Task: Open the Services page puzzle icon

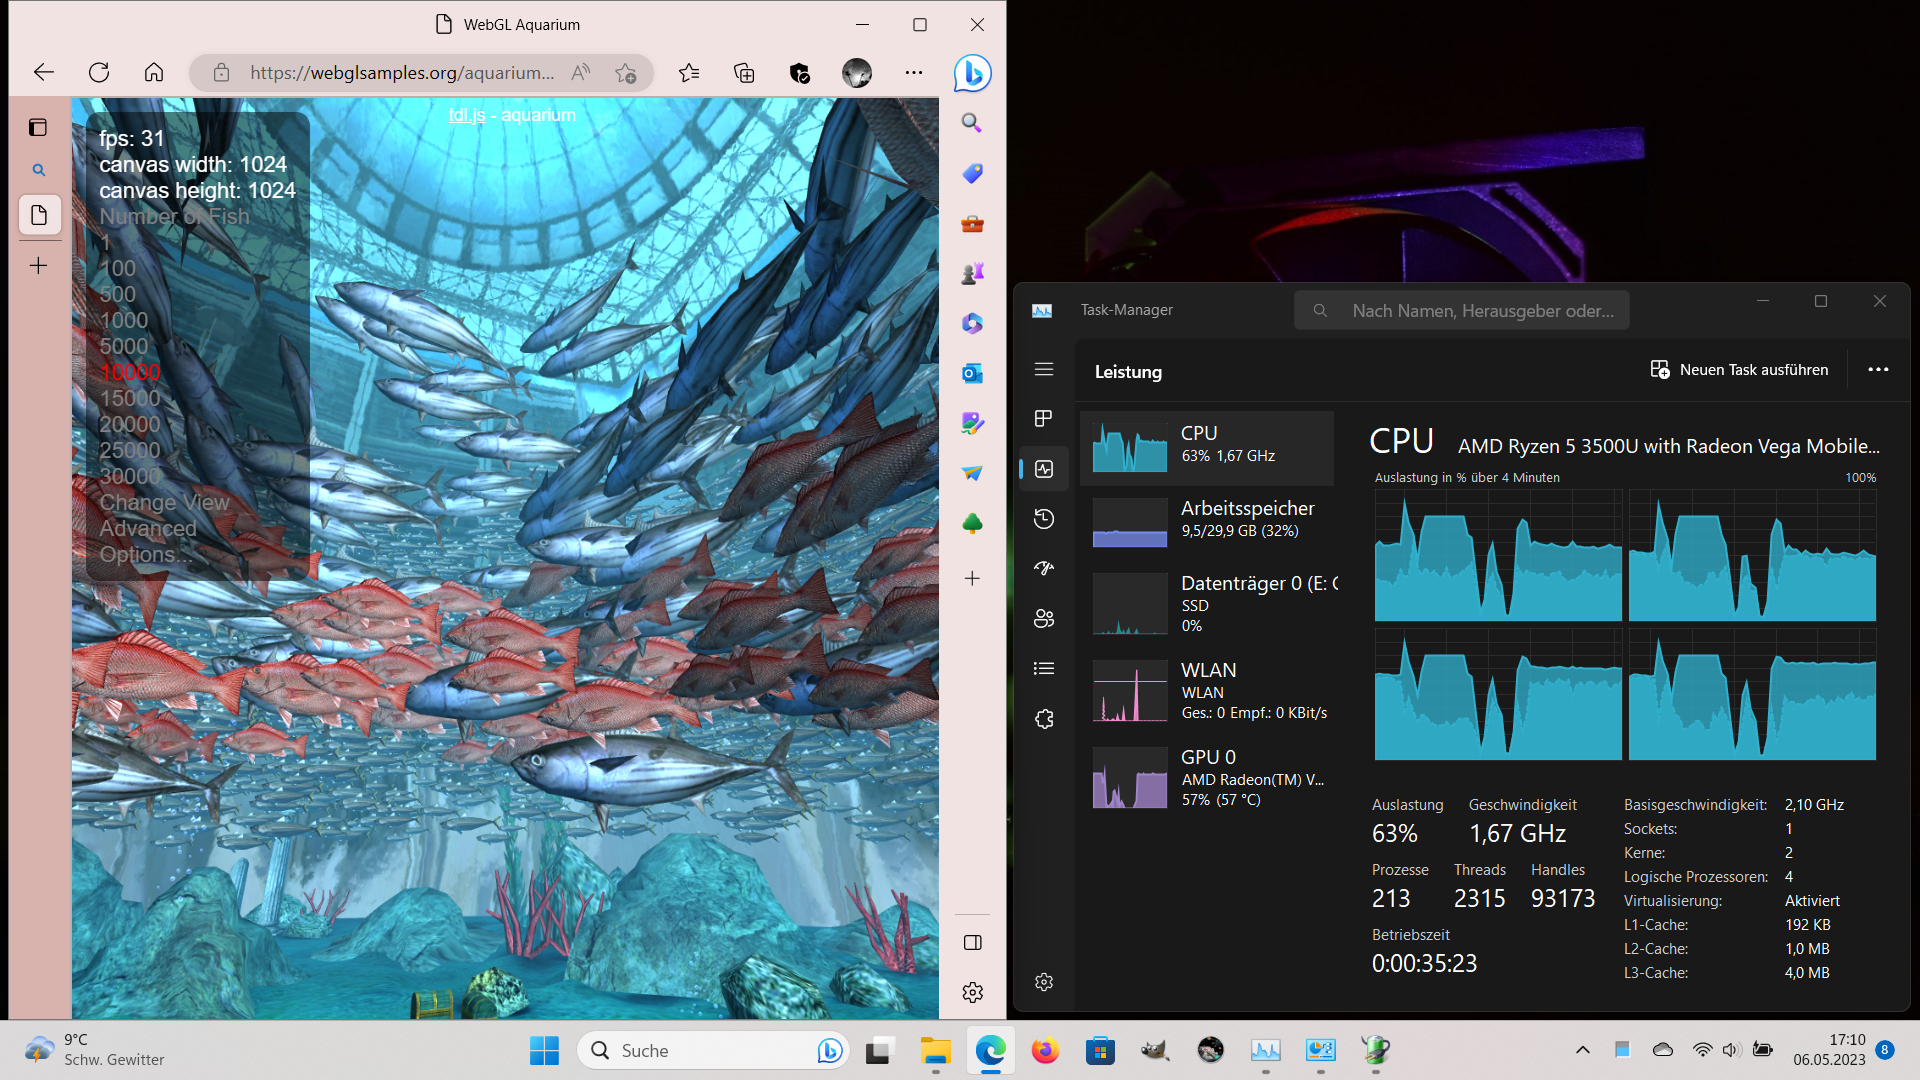Action: pyautogui.click(x=1044, y=719)
